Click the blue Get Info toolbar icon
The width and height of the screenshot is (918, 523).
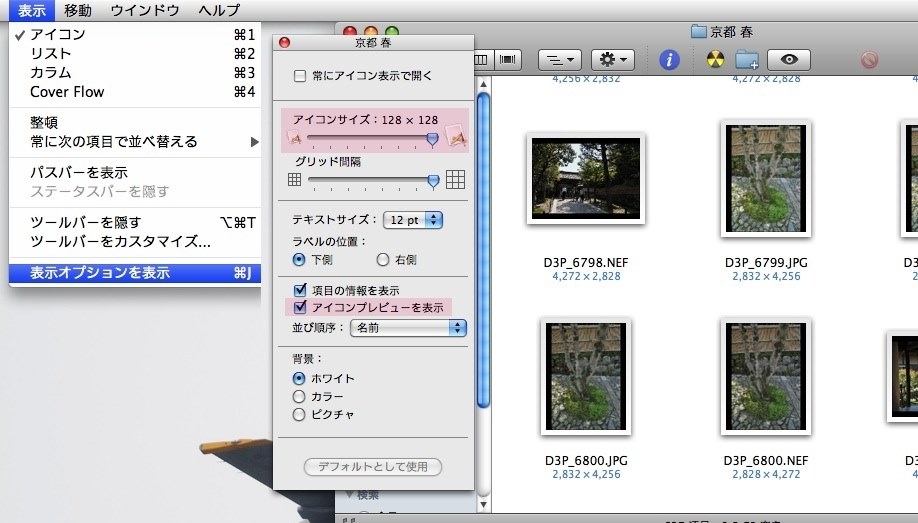tap(669, 59)
